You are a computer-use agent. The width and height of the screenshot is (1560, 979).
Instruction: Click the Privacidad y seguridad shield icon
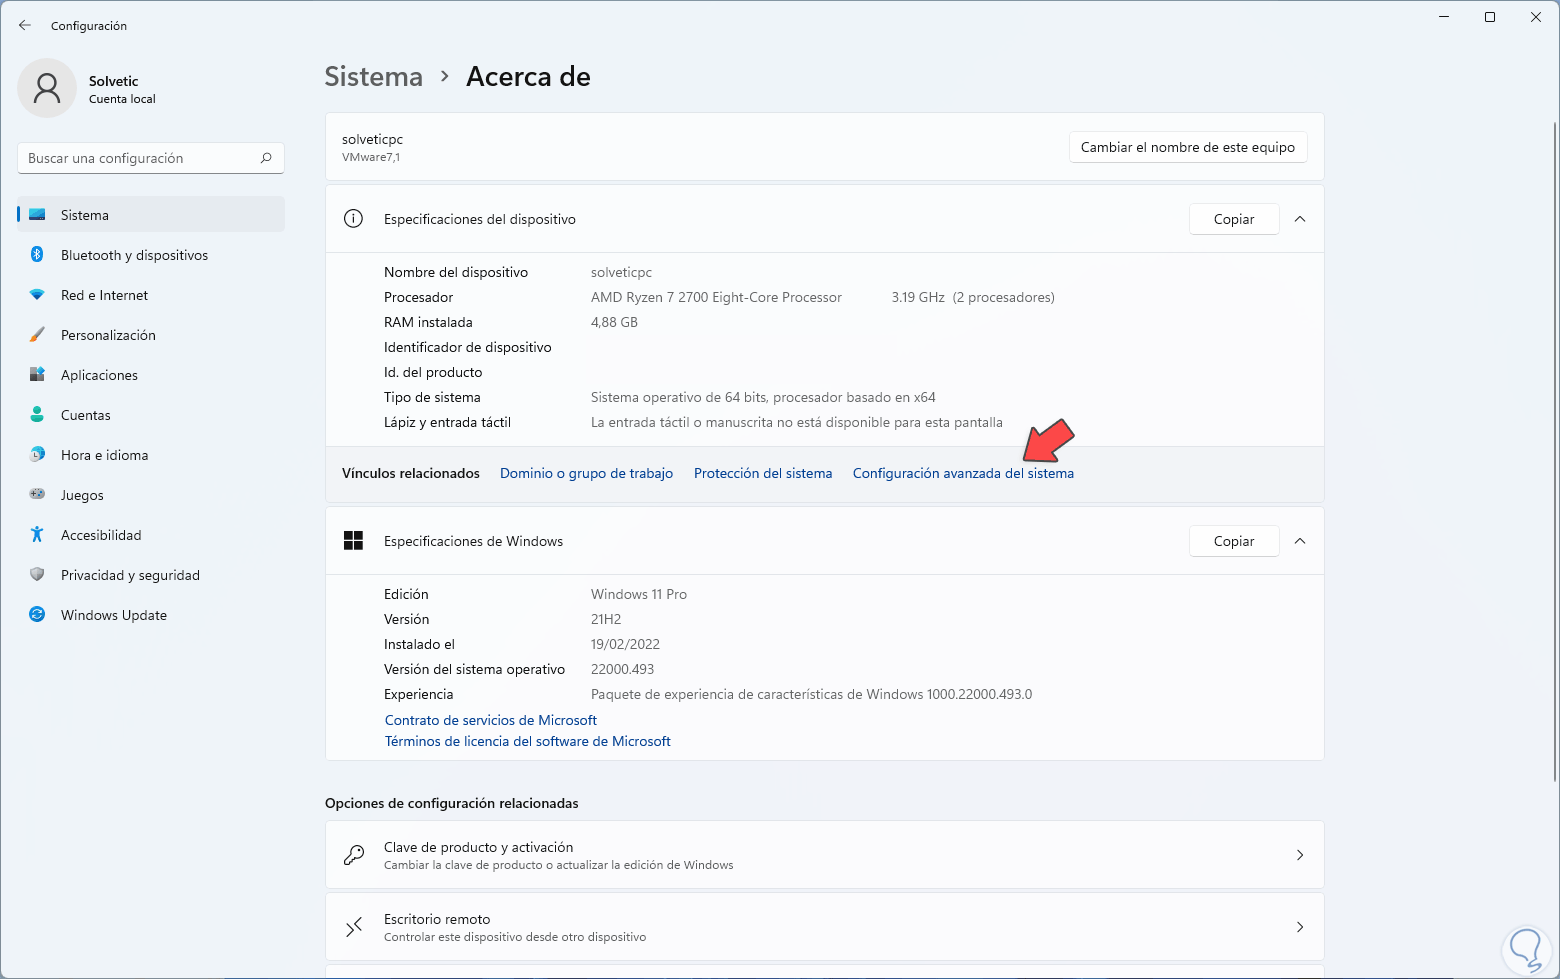[37, 575]
